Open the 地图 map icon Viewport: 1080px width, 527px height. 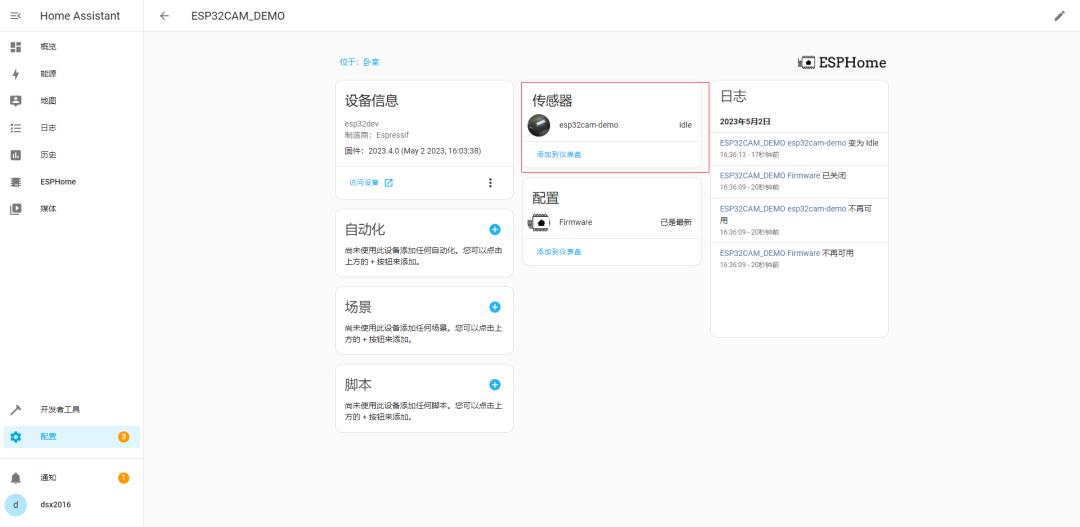click(x=16, y=101)
